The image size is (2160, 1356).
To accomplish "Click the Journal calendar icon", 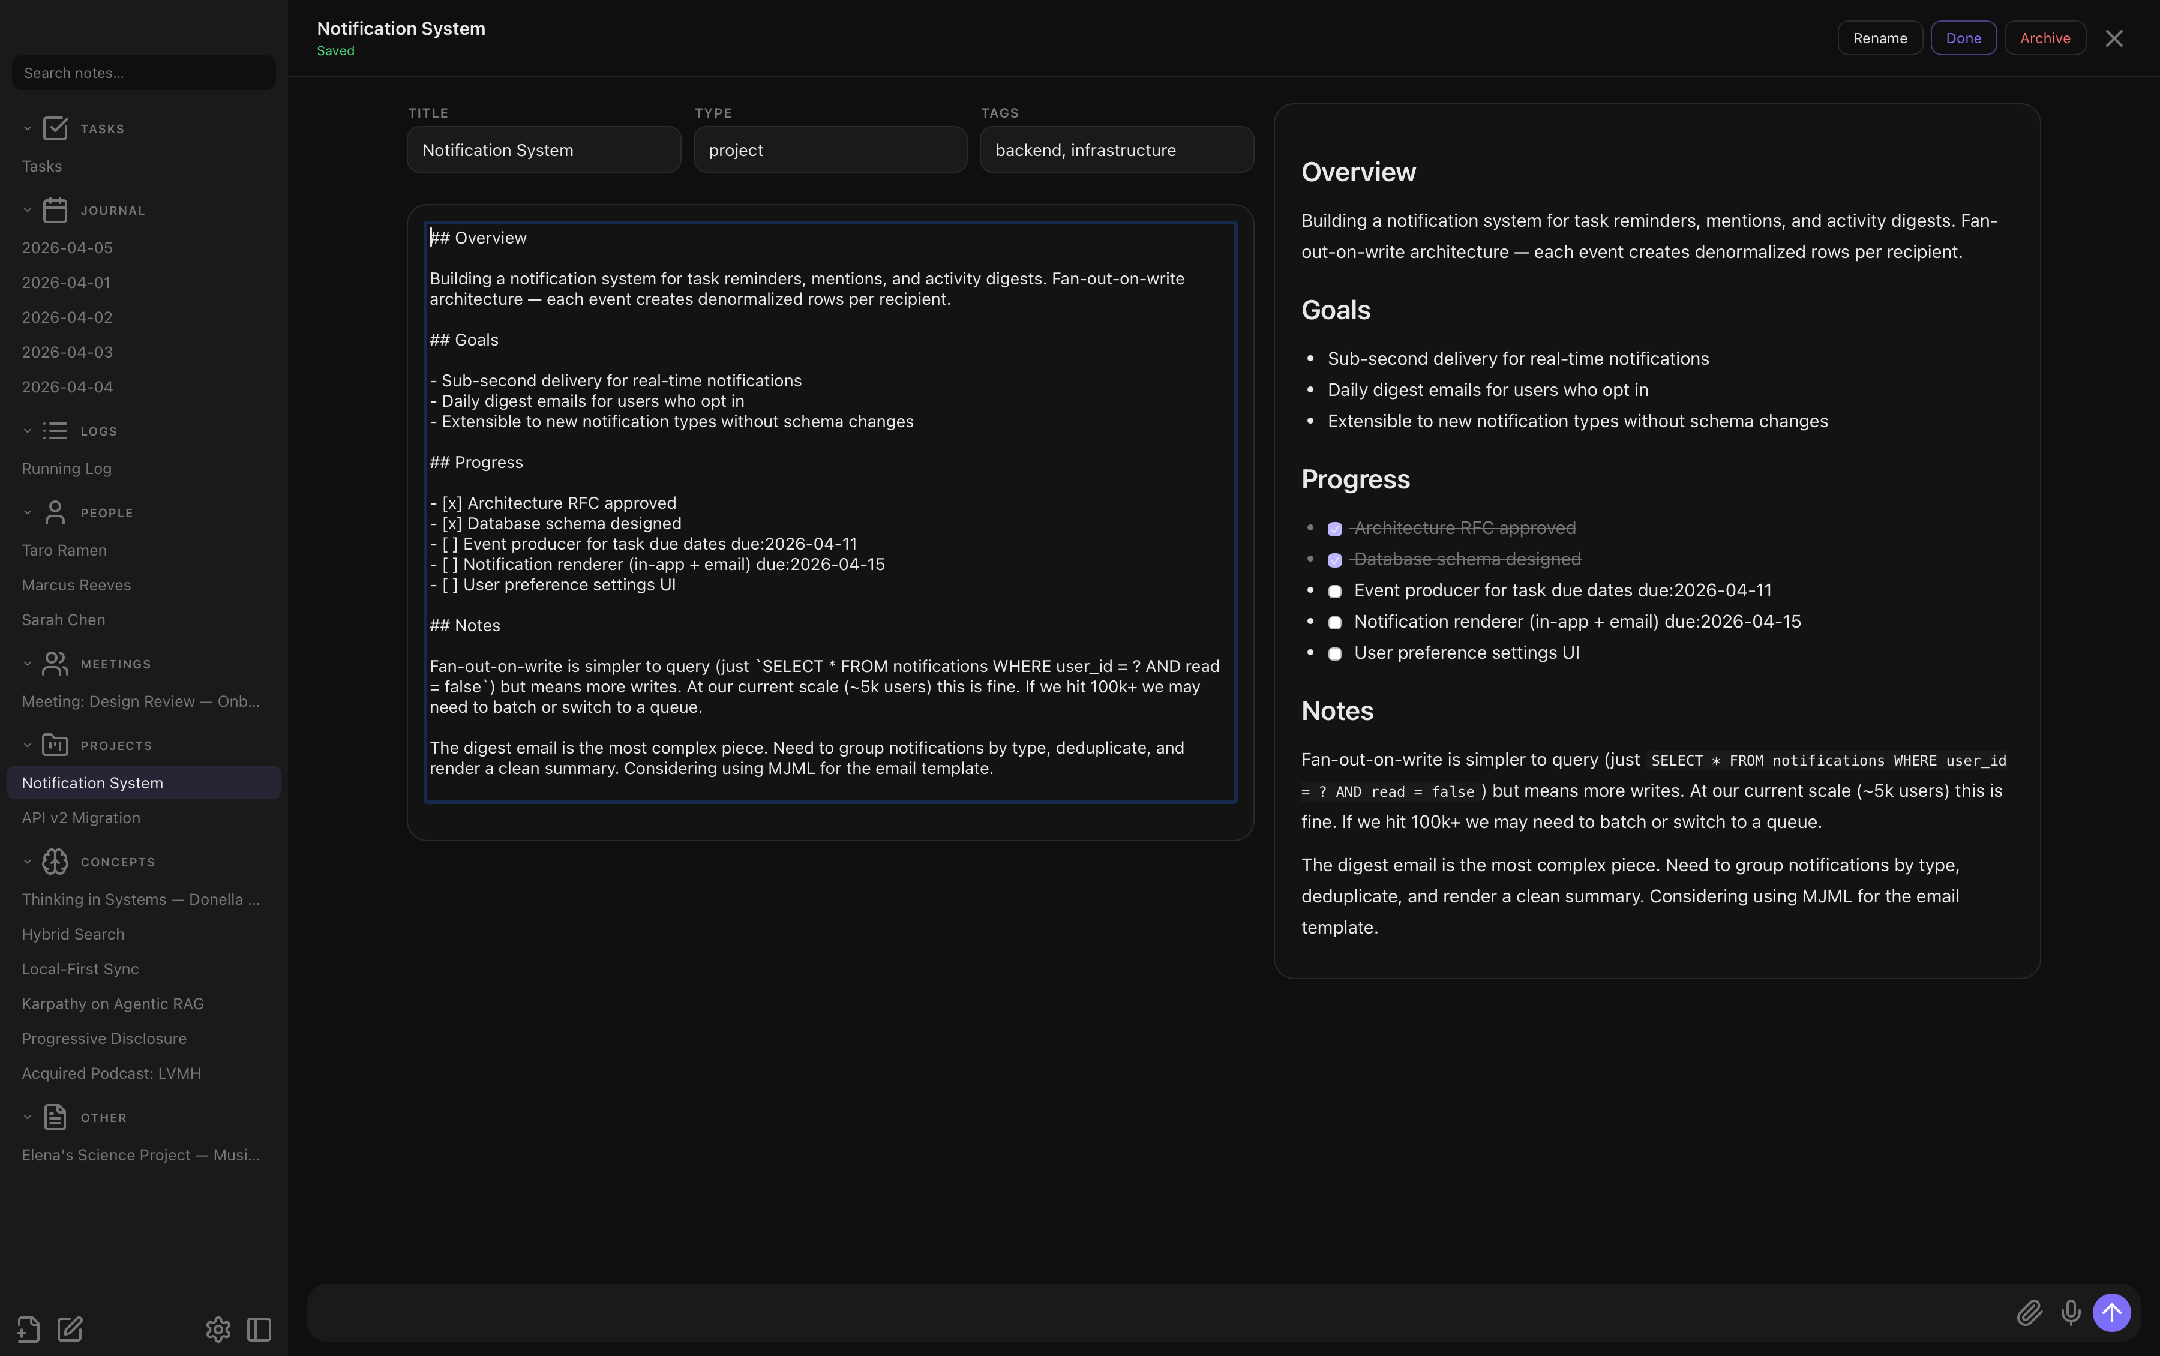I will click(56, 210).
